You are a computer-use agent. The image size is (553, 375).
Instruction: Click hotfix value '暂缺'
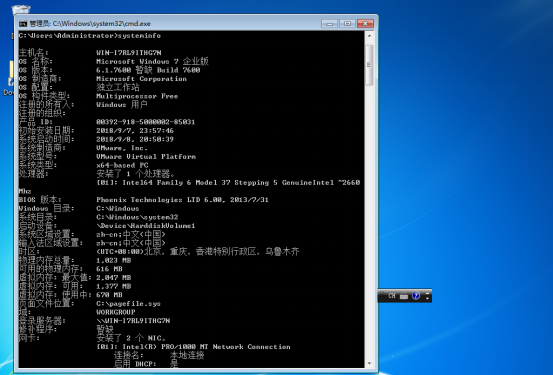pyautogui.click(x=105, y=329)
